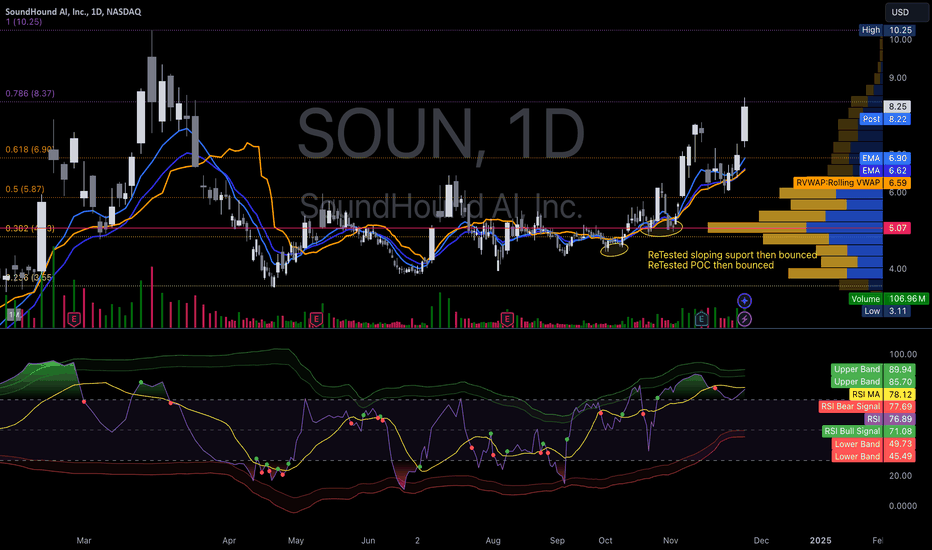Click the Lower Band 45.49 label
932x550 pixels.
tap(873, 457)
